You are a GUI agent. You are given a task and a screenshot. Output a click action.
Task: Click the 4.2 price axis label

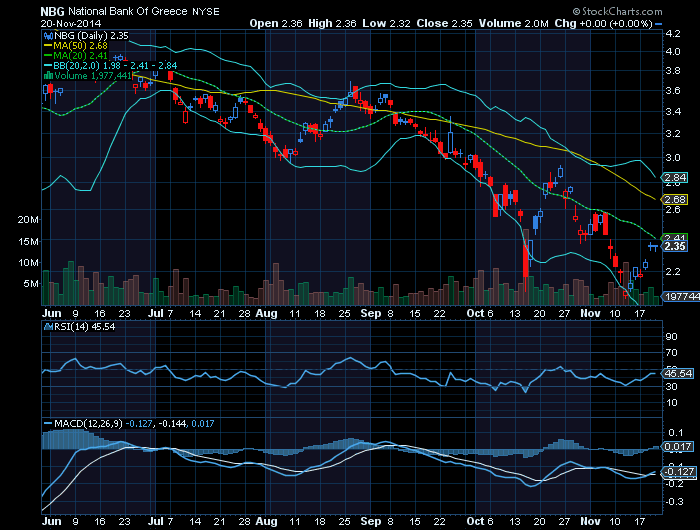(x=673, y=33)
